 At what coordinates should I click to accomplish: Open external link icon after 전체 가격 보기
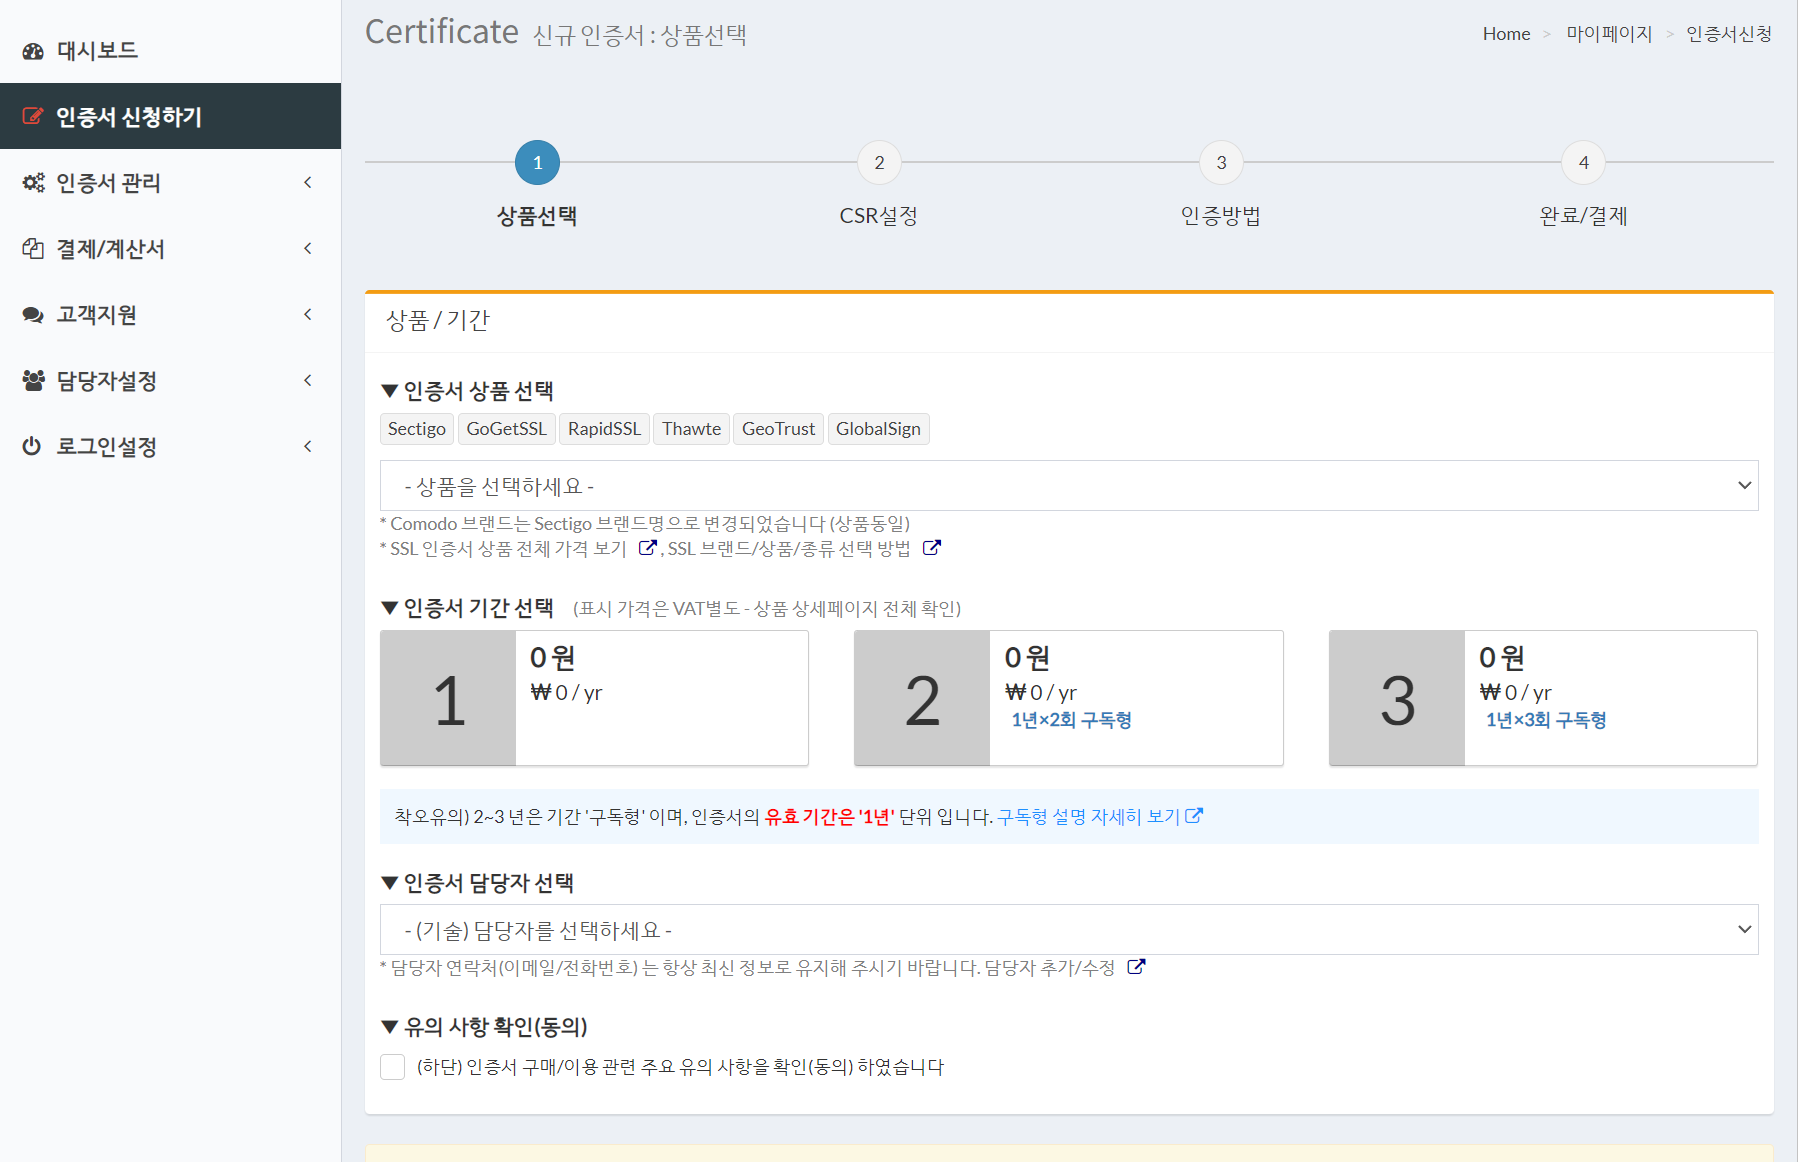click(x=648, y=547)
